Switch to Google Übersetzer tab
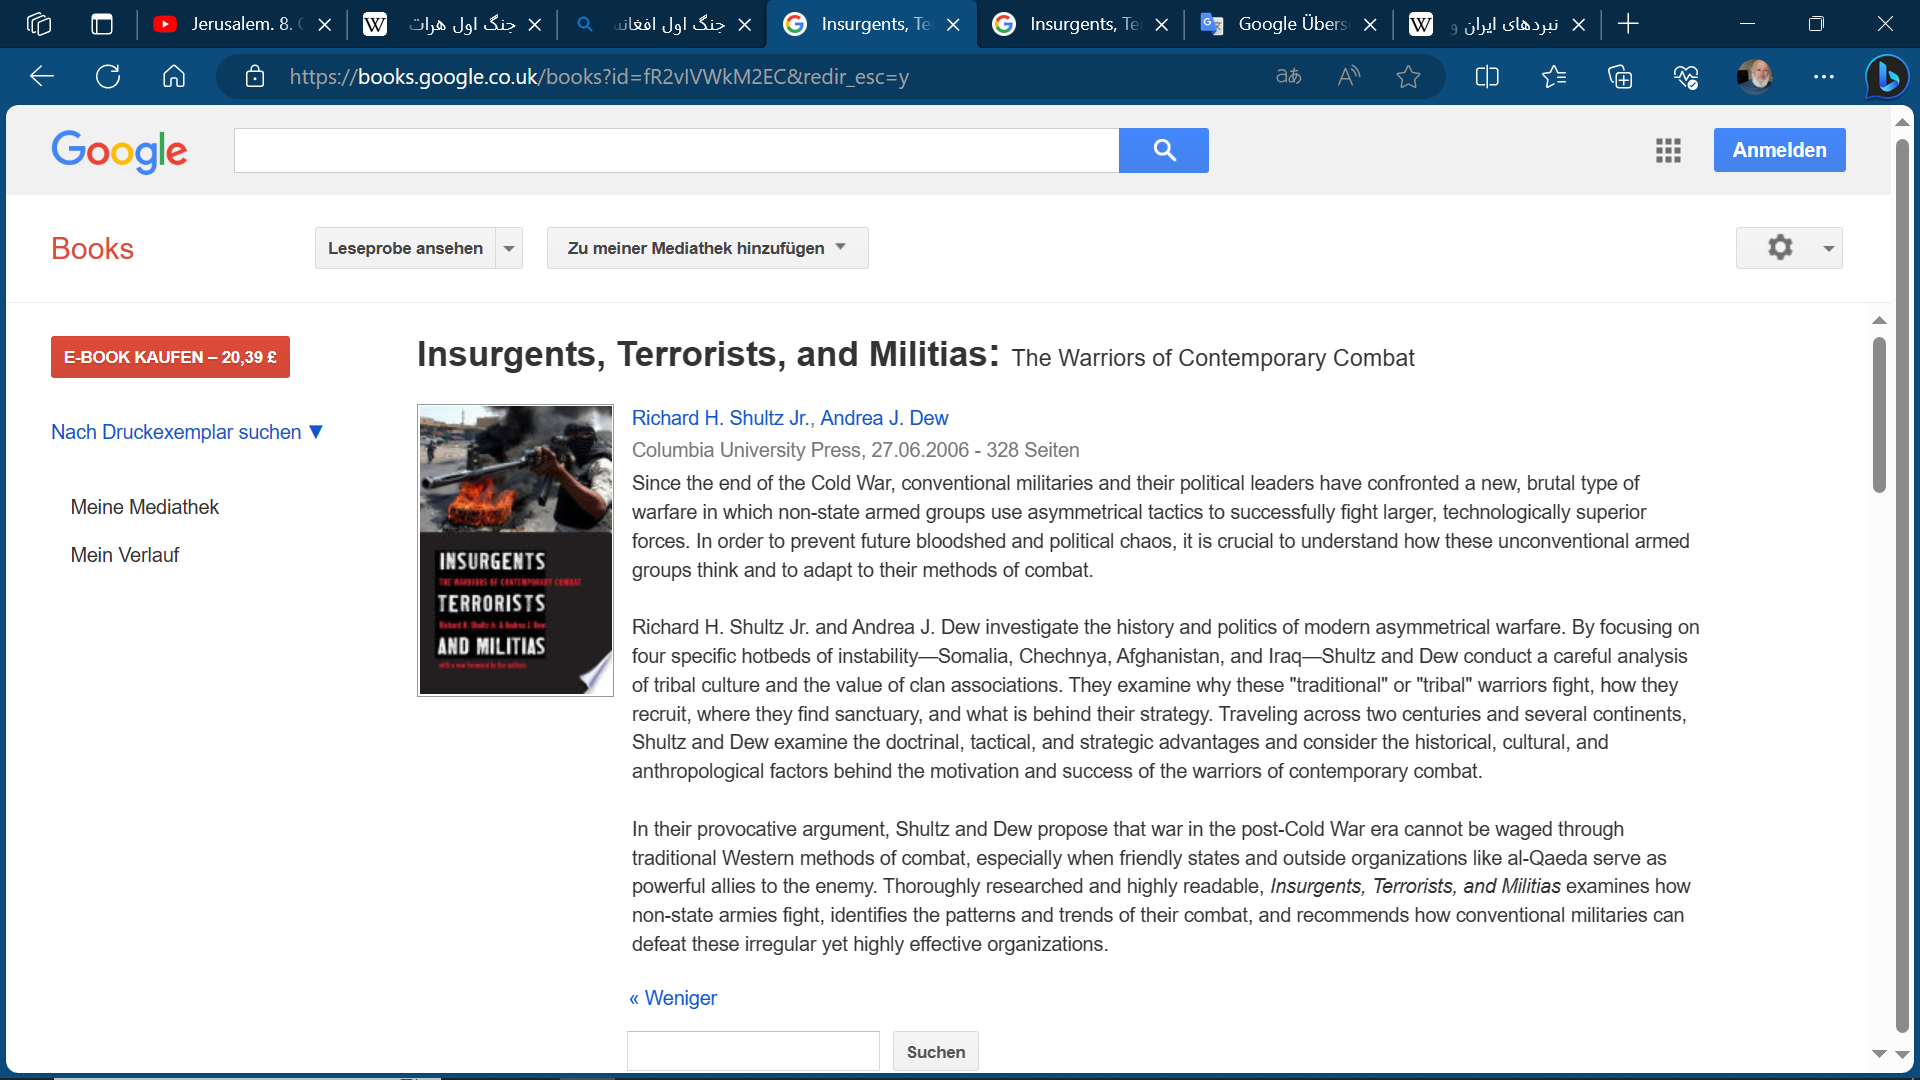Image resolution: width=1920 pixels, height=1080 pixels. [1290, 24]
